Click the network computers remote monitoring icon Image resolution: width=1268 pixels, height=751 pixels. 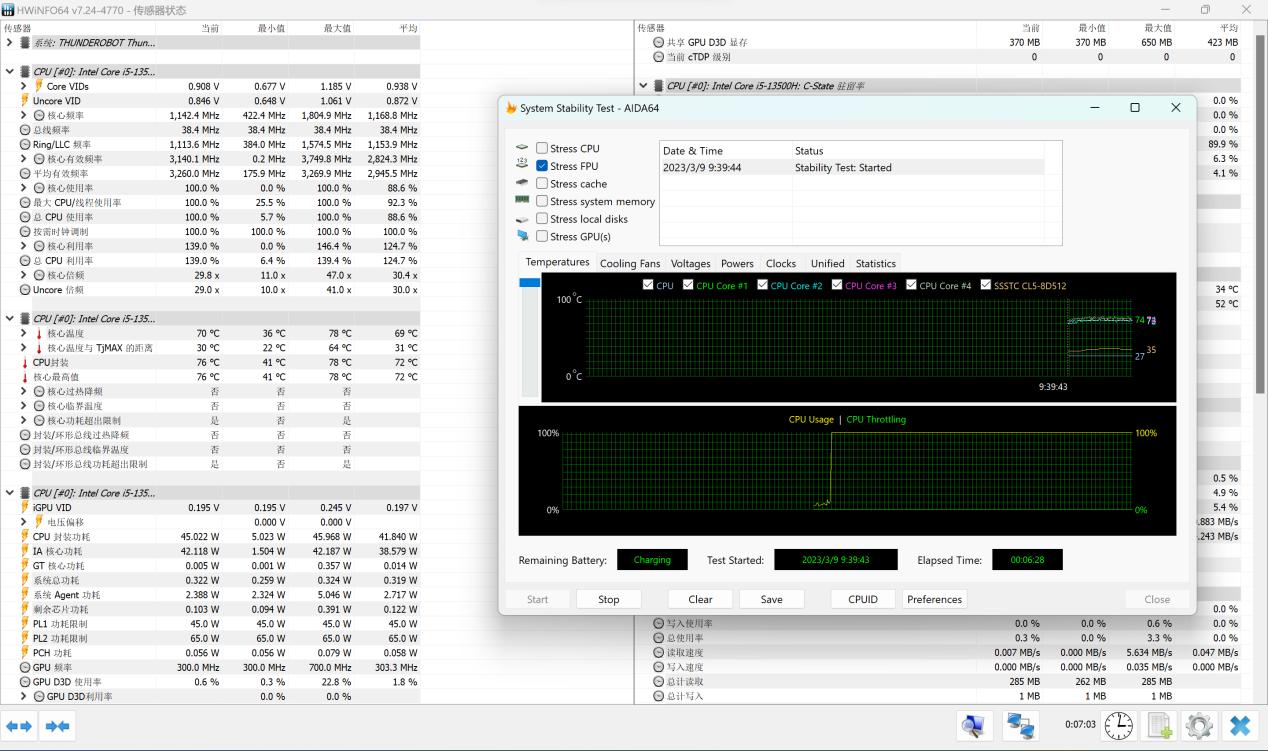click(1021, 726)
